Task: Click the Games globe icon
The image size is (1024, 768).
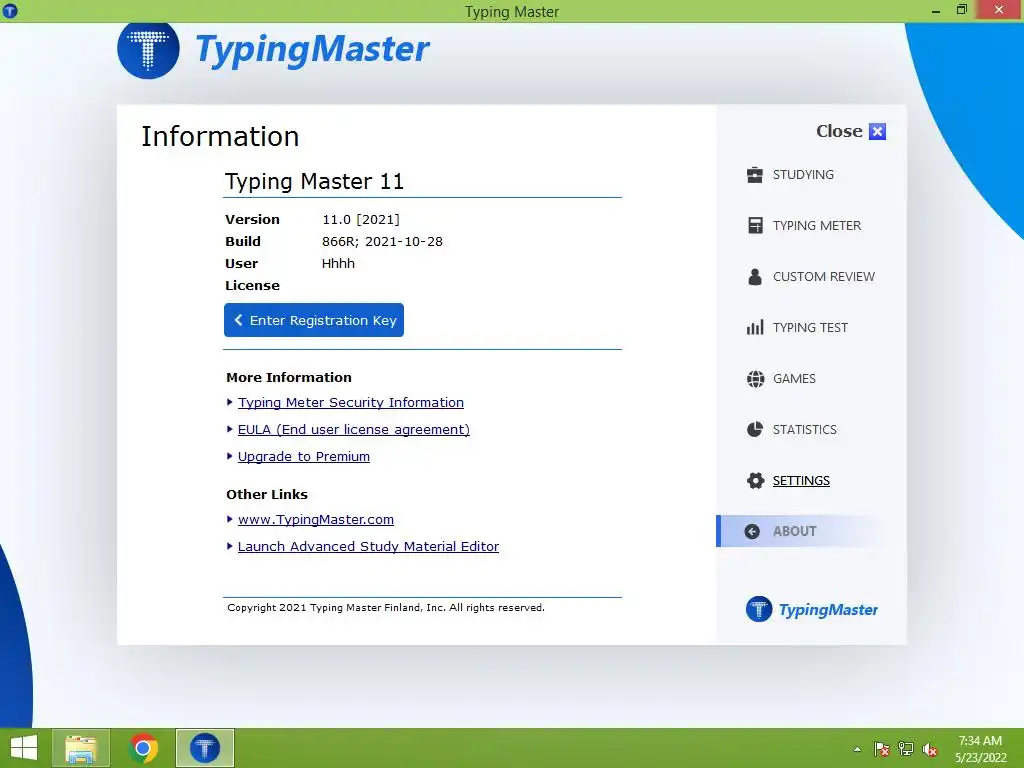Action: click(x=755, y=379)
